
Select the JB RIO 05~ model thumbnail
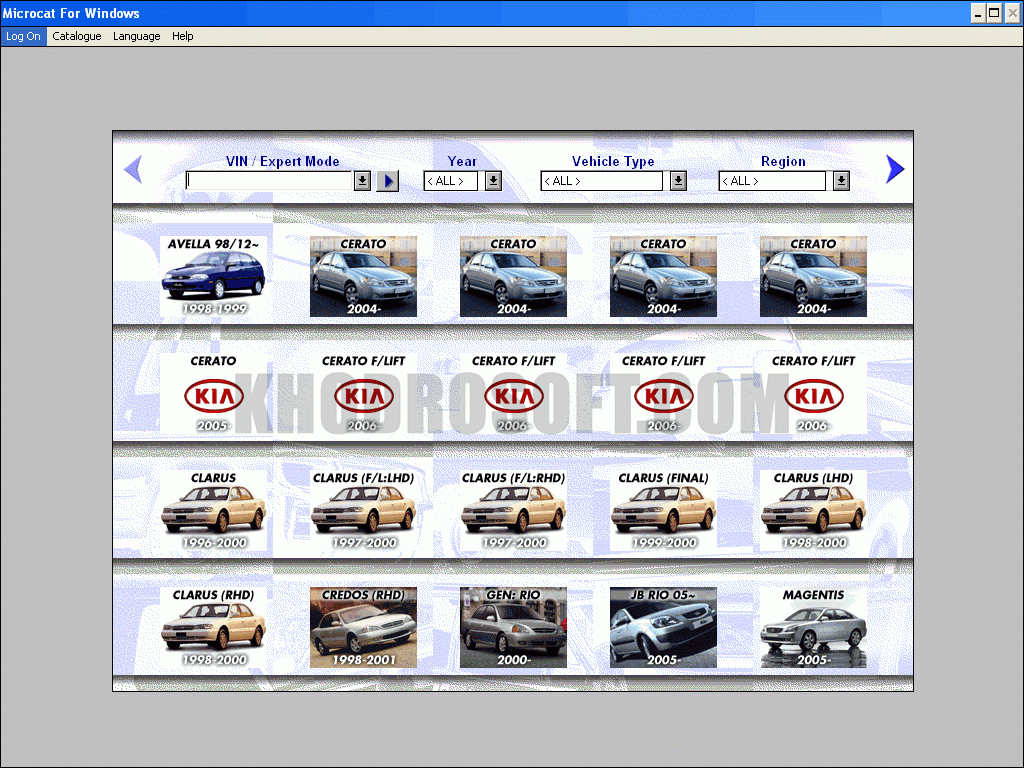coord(663,627)
